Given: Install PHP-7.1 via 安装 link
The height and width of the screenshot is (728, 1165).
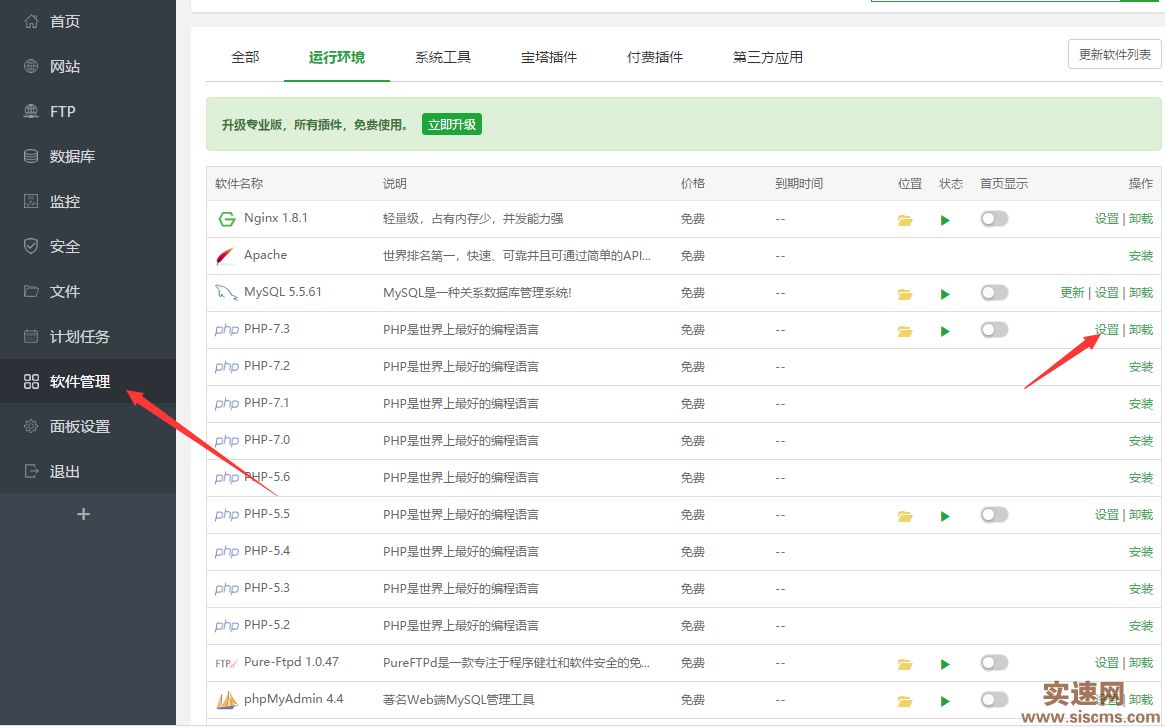Looking at the screenshot, I should [1141, 403].
